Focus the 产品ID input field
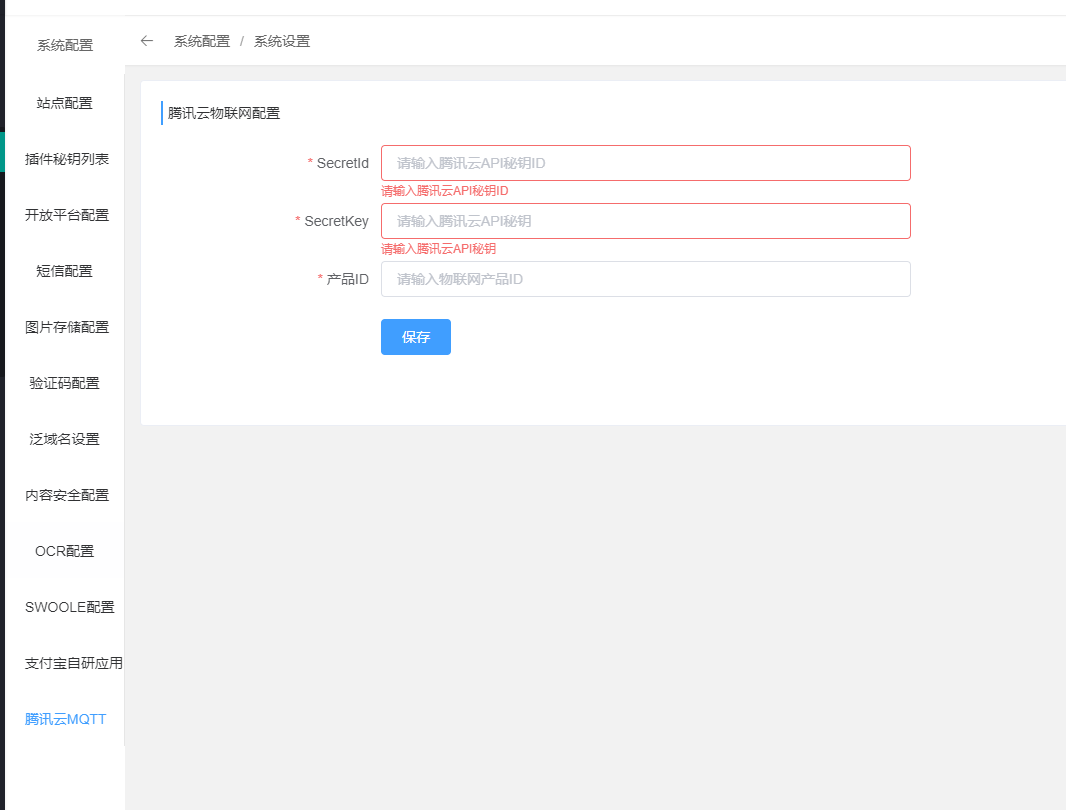The image size is (1066, 810). [x=645, y=279]
